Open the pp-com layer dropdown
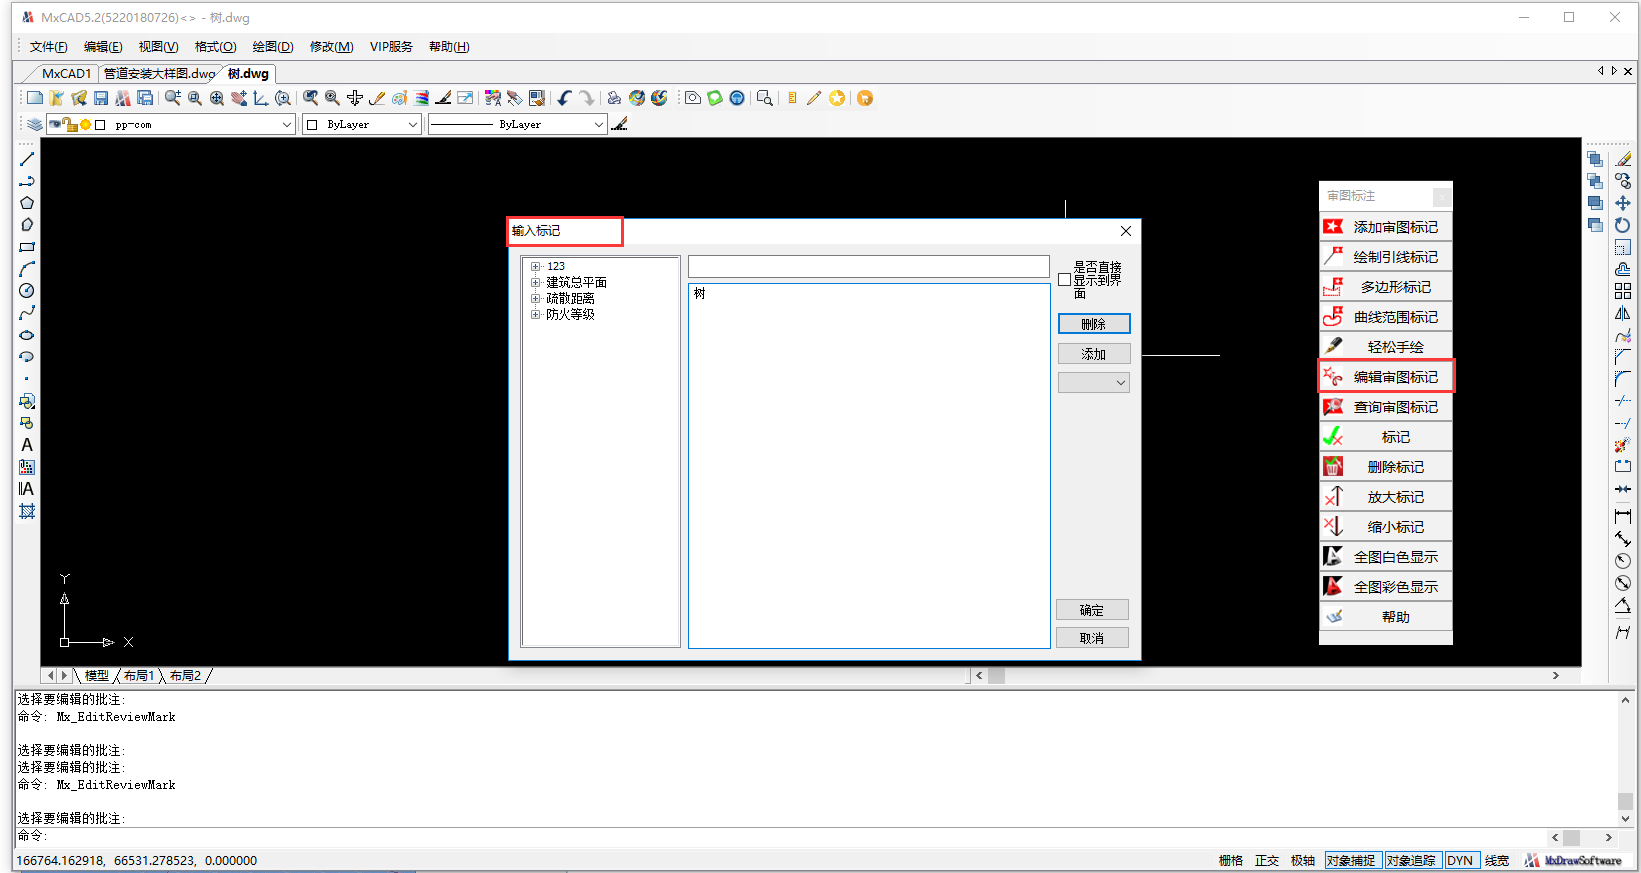1641x873 pixels. coord(287,125)
